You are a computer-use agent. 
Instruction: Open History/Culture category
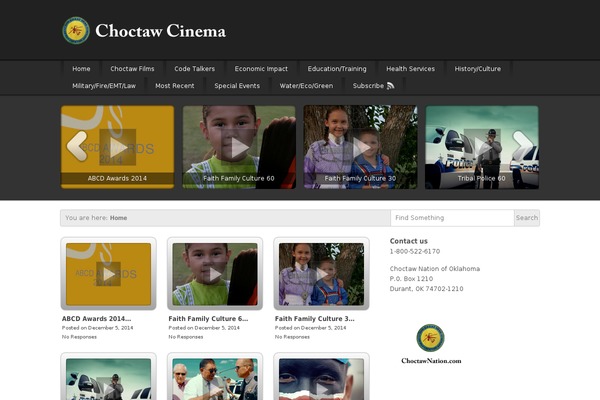(x=478, y=69)
